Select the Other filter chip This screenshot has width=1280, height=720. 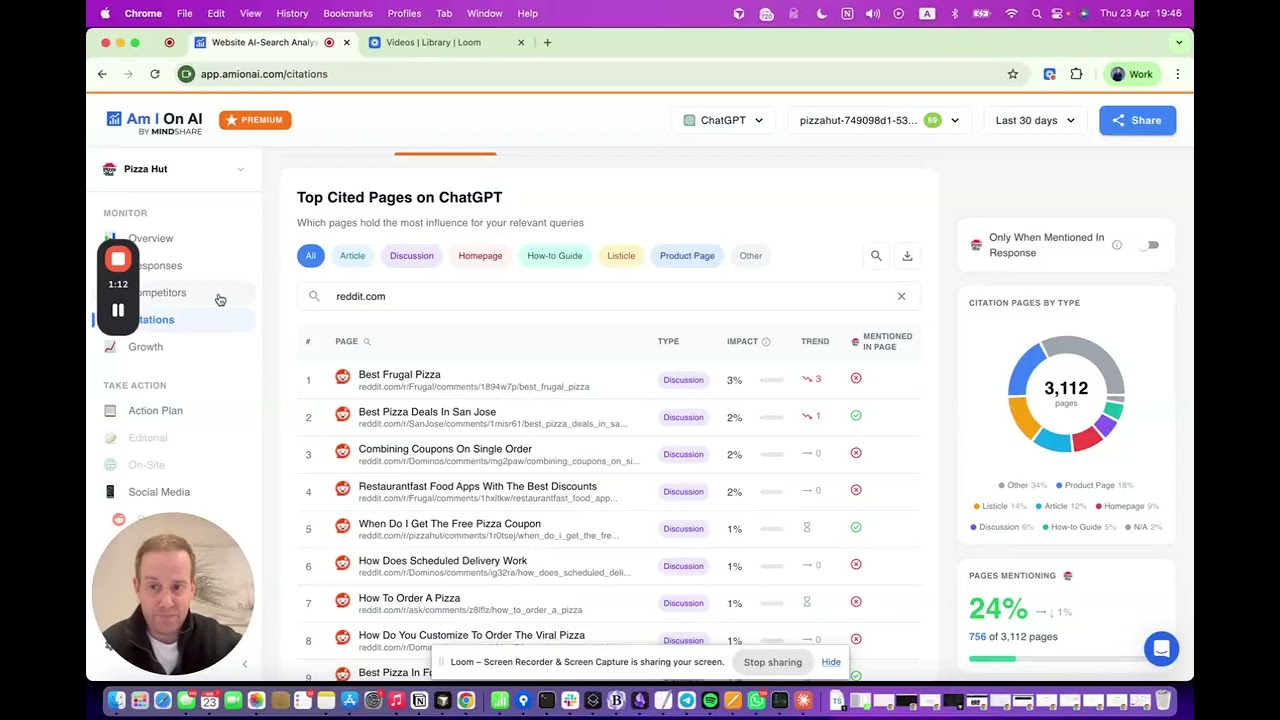click(751, 256)
